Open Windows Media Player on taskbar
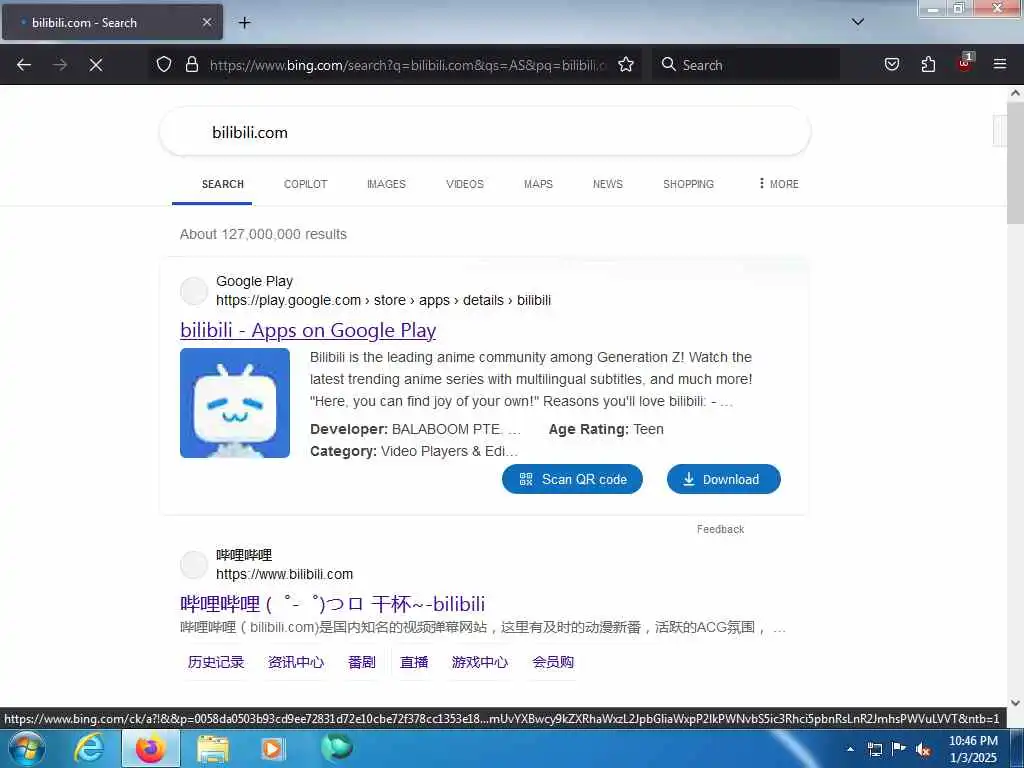The width and height of the screenshot is (1024, 768). [273, 748]
